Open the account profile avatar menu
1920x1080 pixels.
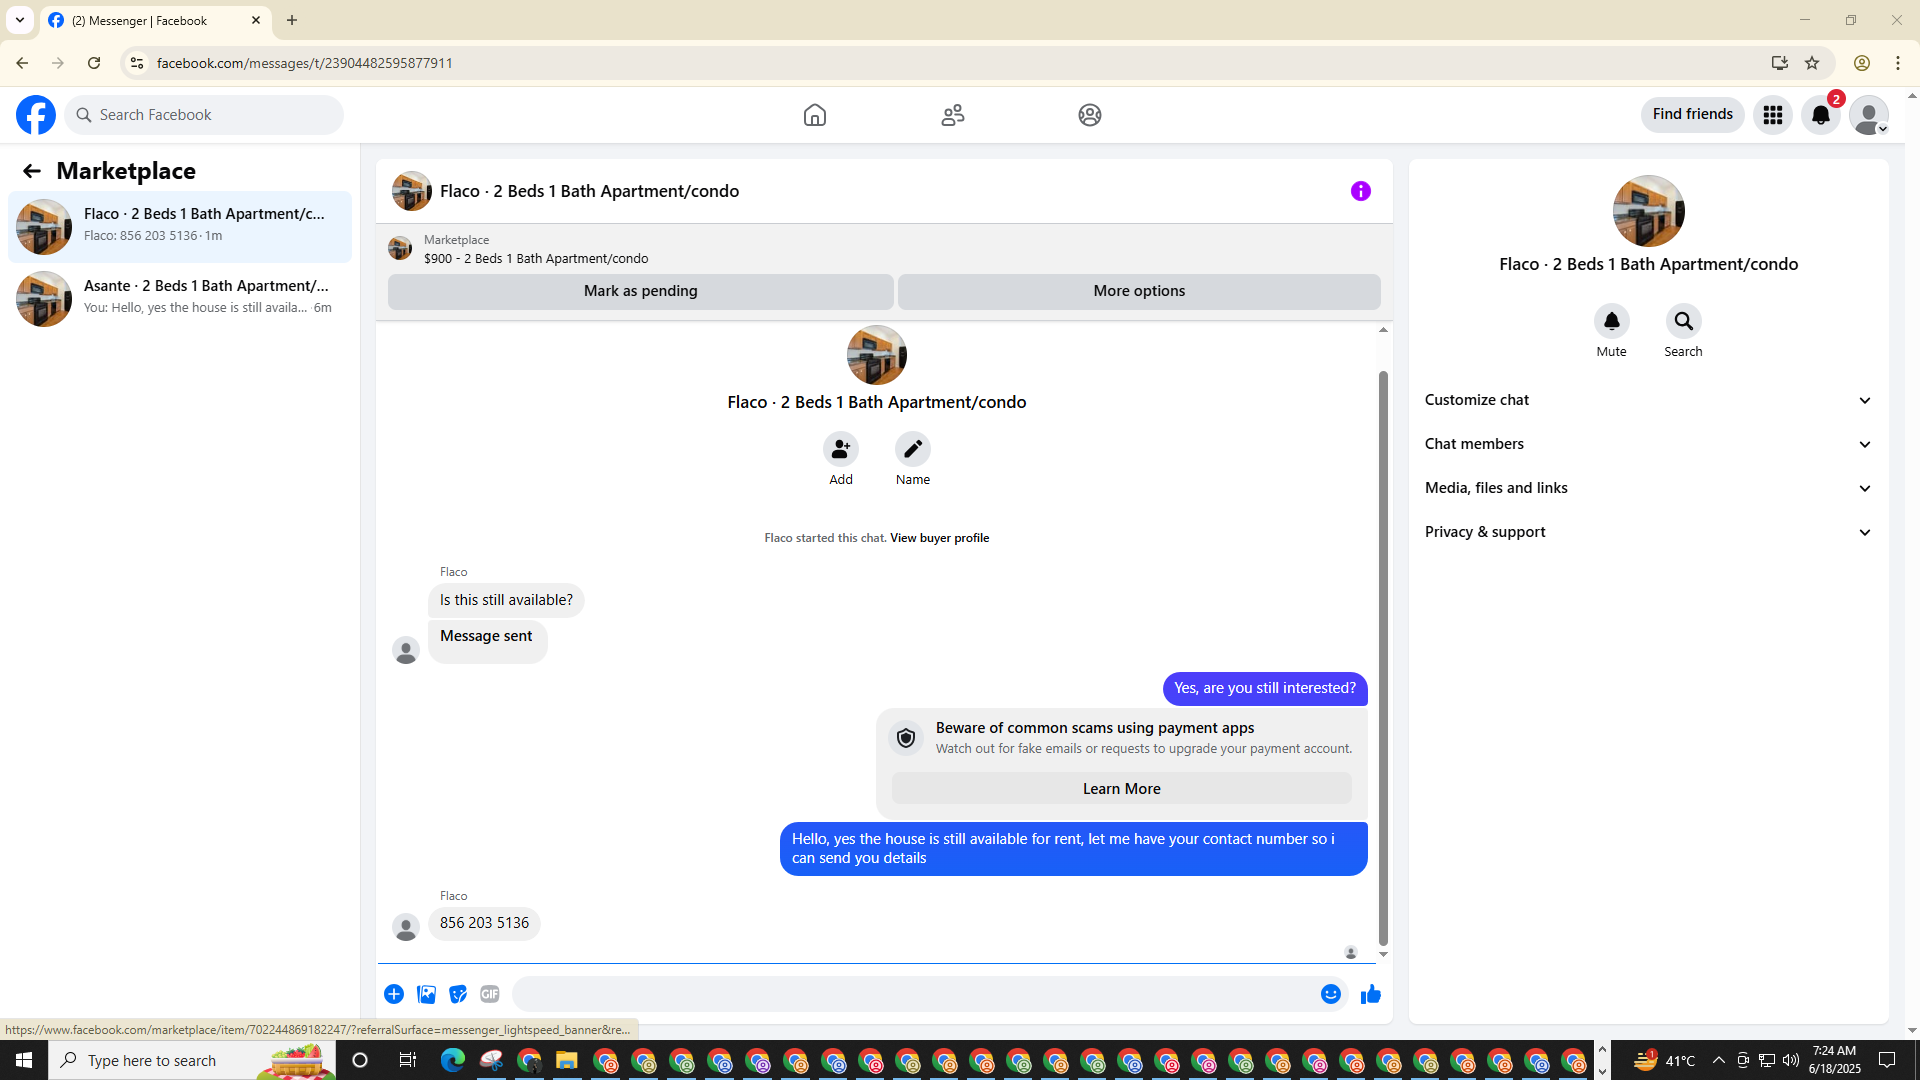(x=1869, y=115)
